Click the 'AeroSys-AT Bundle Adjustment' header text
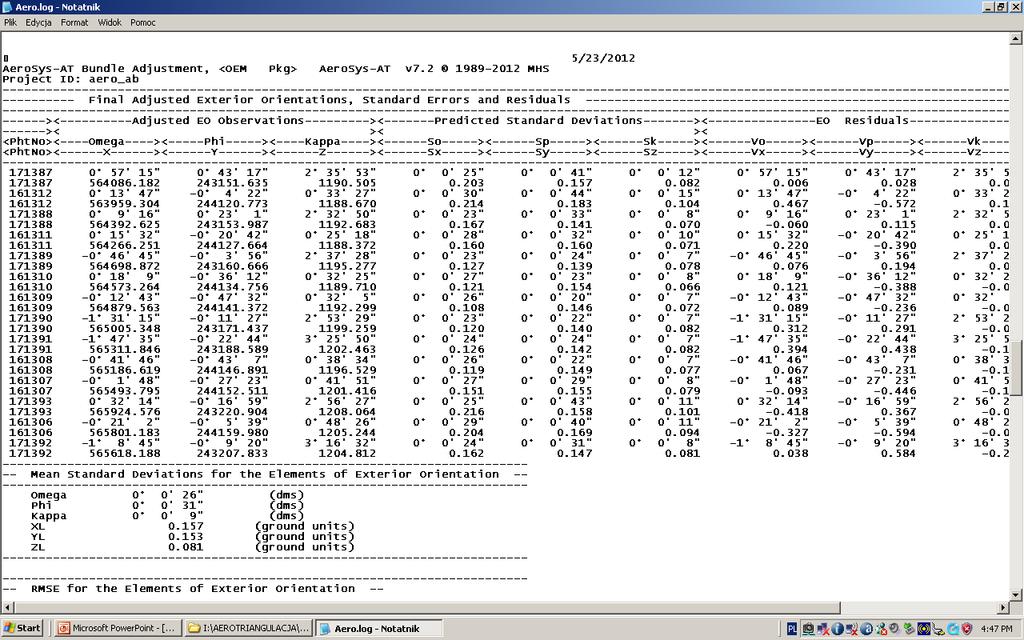This screenshot has height=640, width=1024. [x=106, y=69]
